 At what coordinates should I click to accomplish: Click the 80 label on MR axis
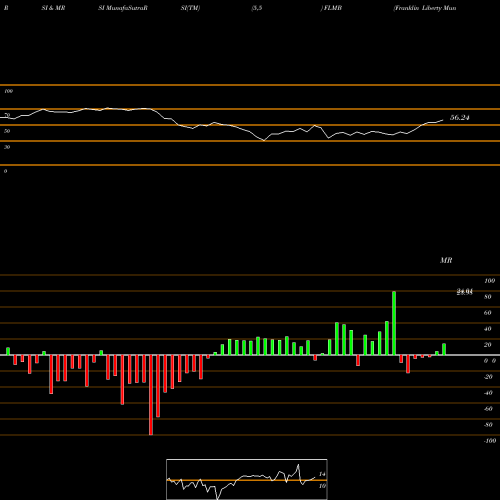pyautogui.click(x=488, y=297)
